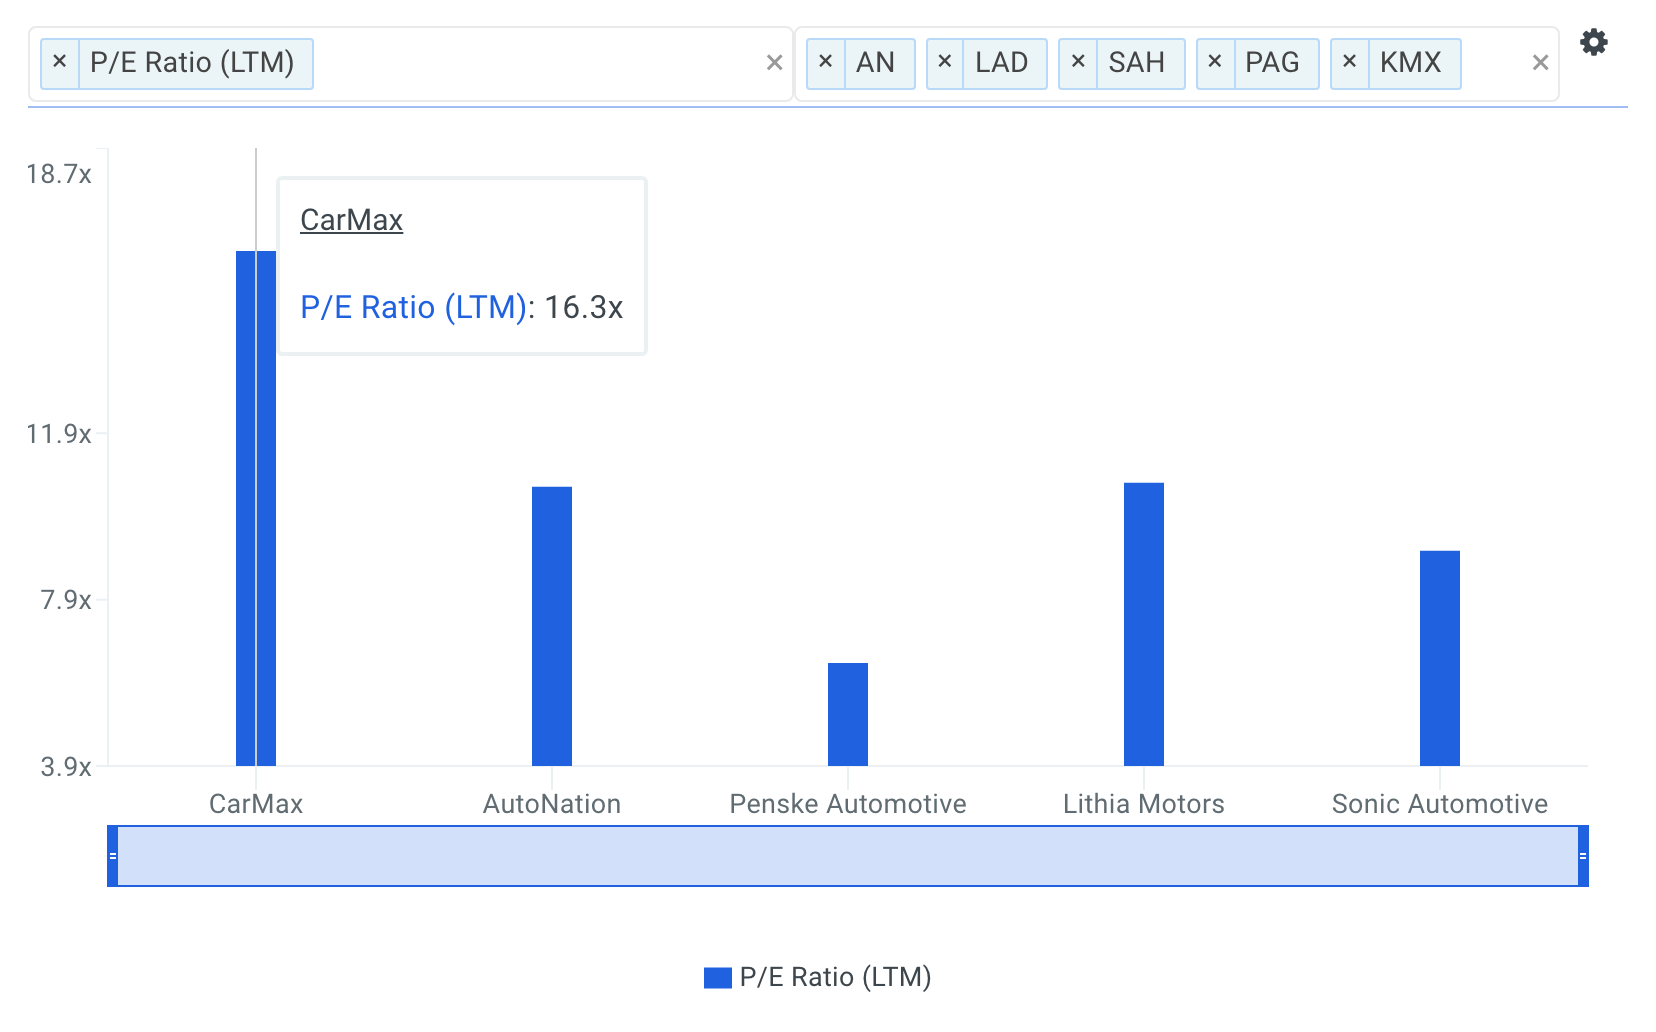Click the 16.3x tooltip value

584,307
